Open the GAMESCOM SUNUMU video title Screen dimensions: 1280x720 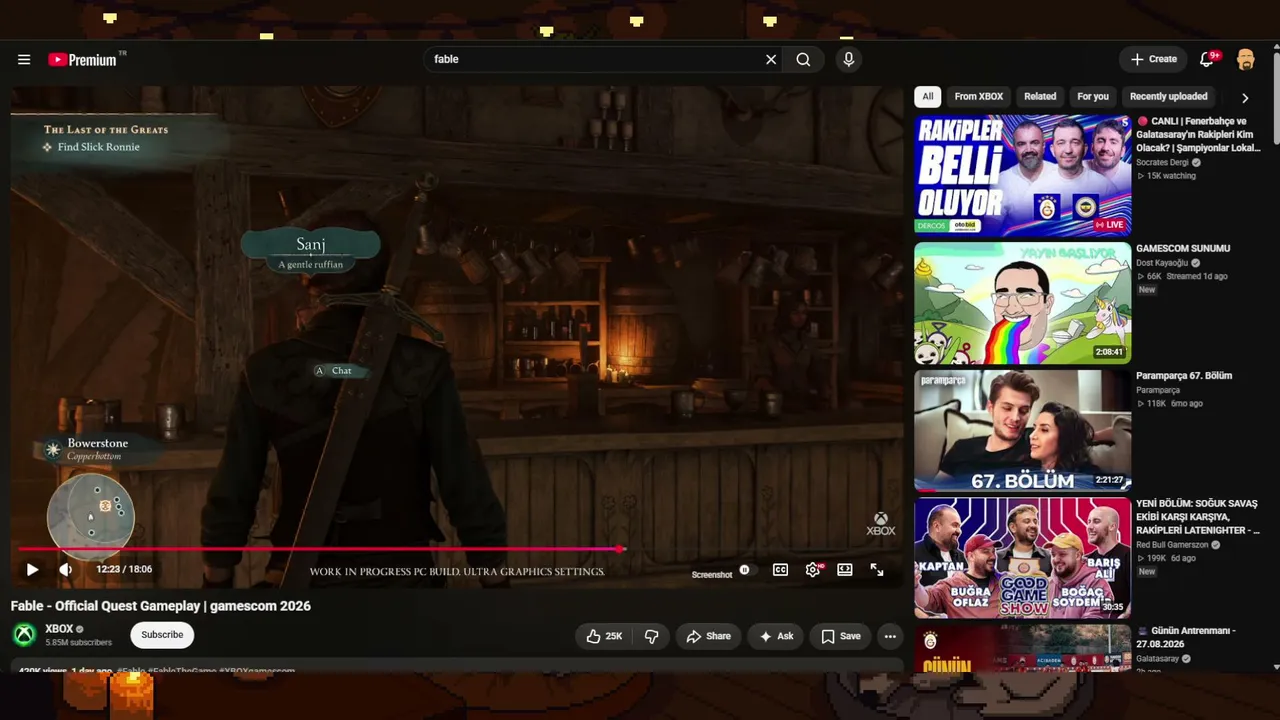tap(1183, 248)
